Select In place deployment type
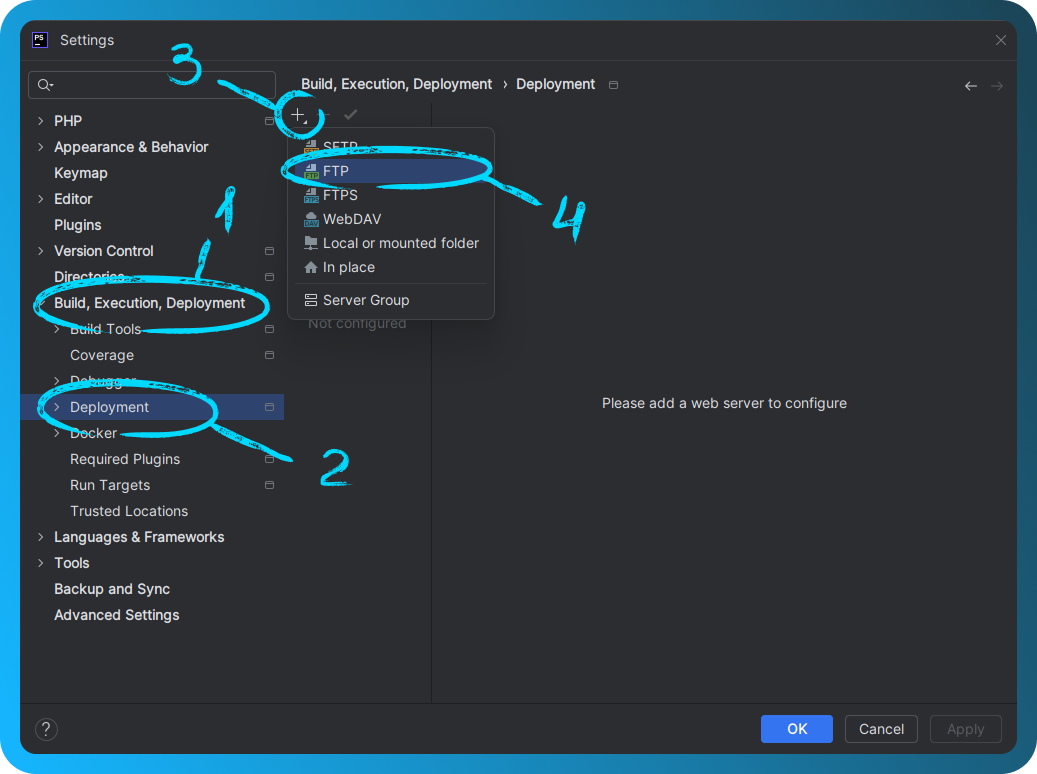 349,267
